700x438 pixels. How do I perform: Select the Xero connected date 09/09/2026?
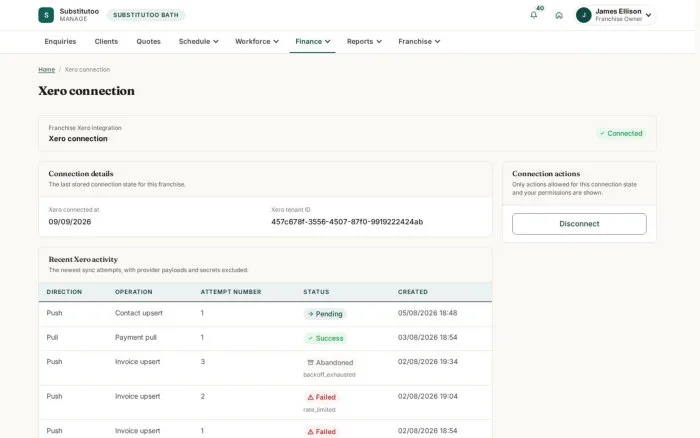tap(70, 222)
